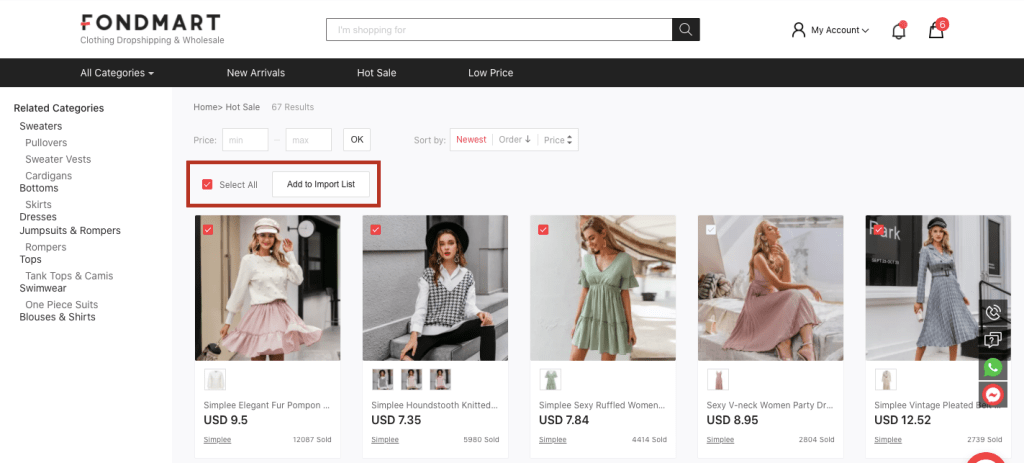Go to Home breadcrumb link

click(206, 107)
